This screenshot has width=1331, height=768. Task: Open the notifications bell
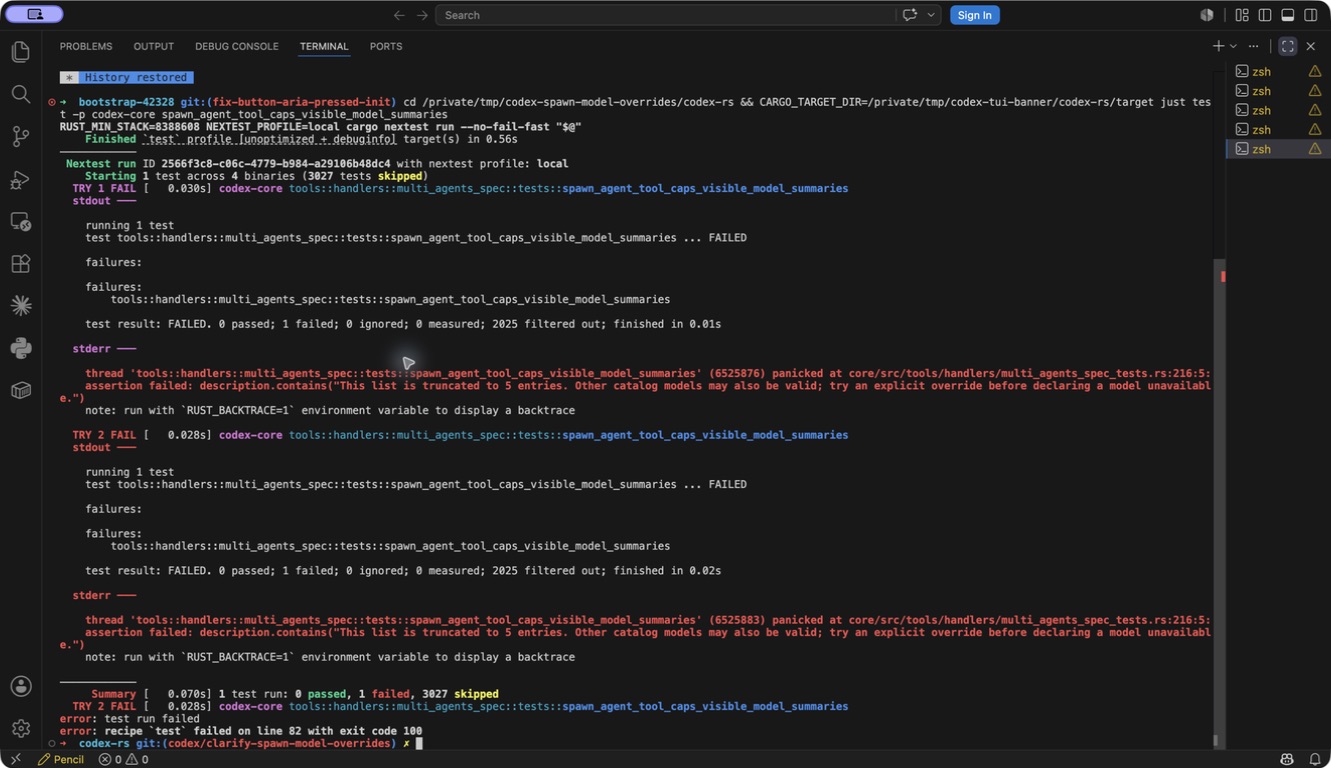1315,759
